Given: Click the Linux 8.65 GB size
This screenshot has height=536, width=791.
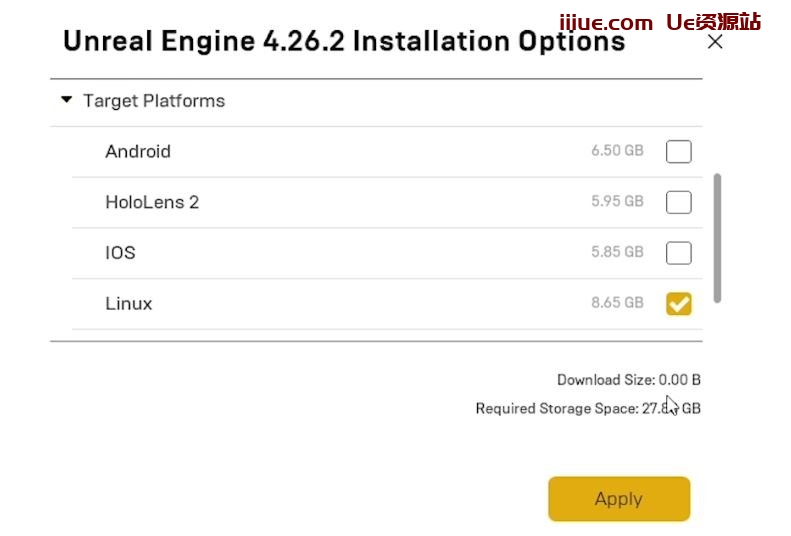Looking at the screenshot, I should tap(617, 303).
